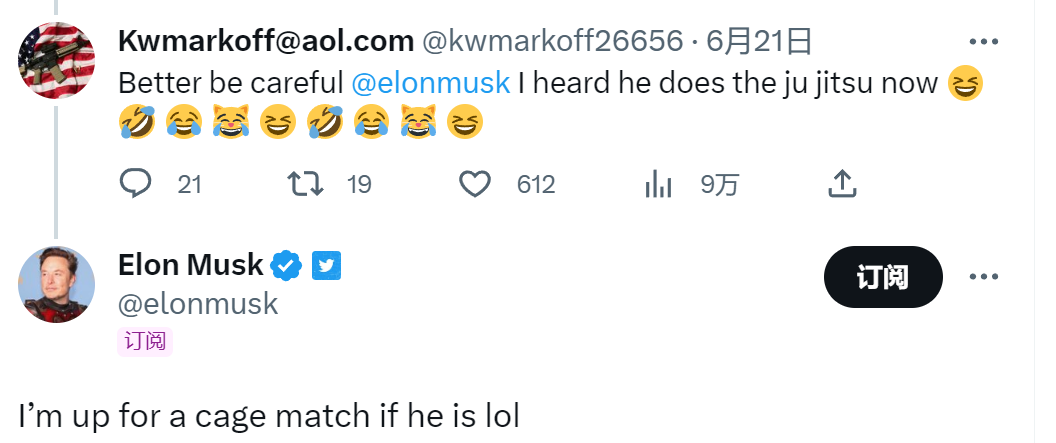Click the @kwmarkoff26656 handle

(552, 42)
